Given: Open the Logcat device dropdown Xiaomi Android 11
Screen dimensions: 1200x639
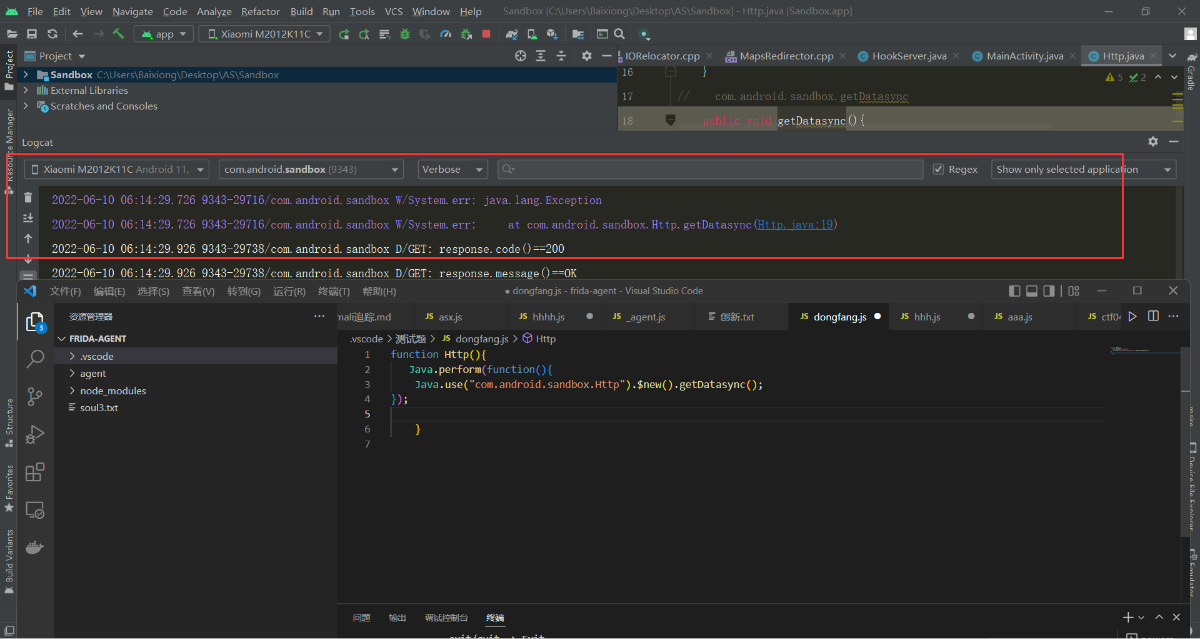Looking at the screenshot, I should coord(116,169).
